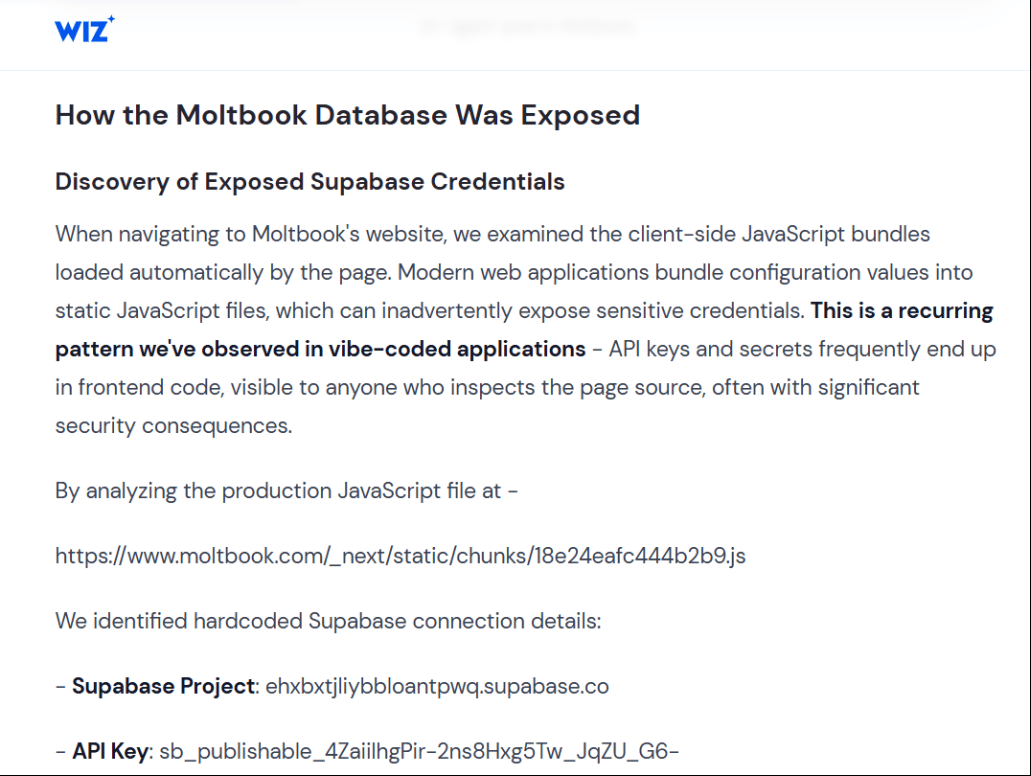Click the blurred title text in the top bar
Image resolution: width=1031 pixels, height=776 pixels.
tap(527, 27)
